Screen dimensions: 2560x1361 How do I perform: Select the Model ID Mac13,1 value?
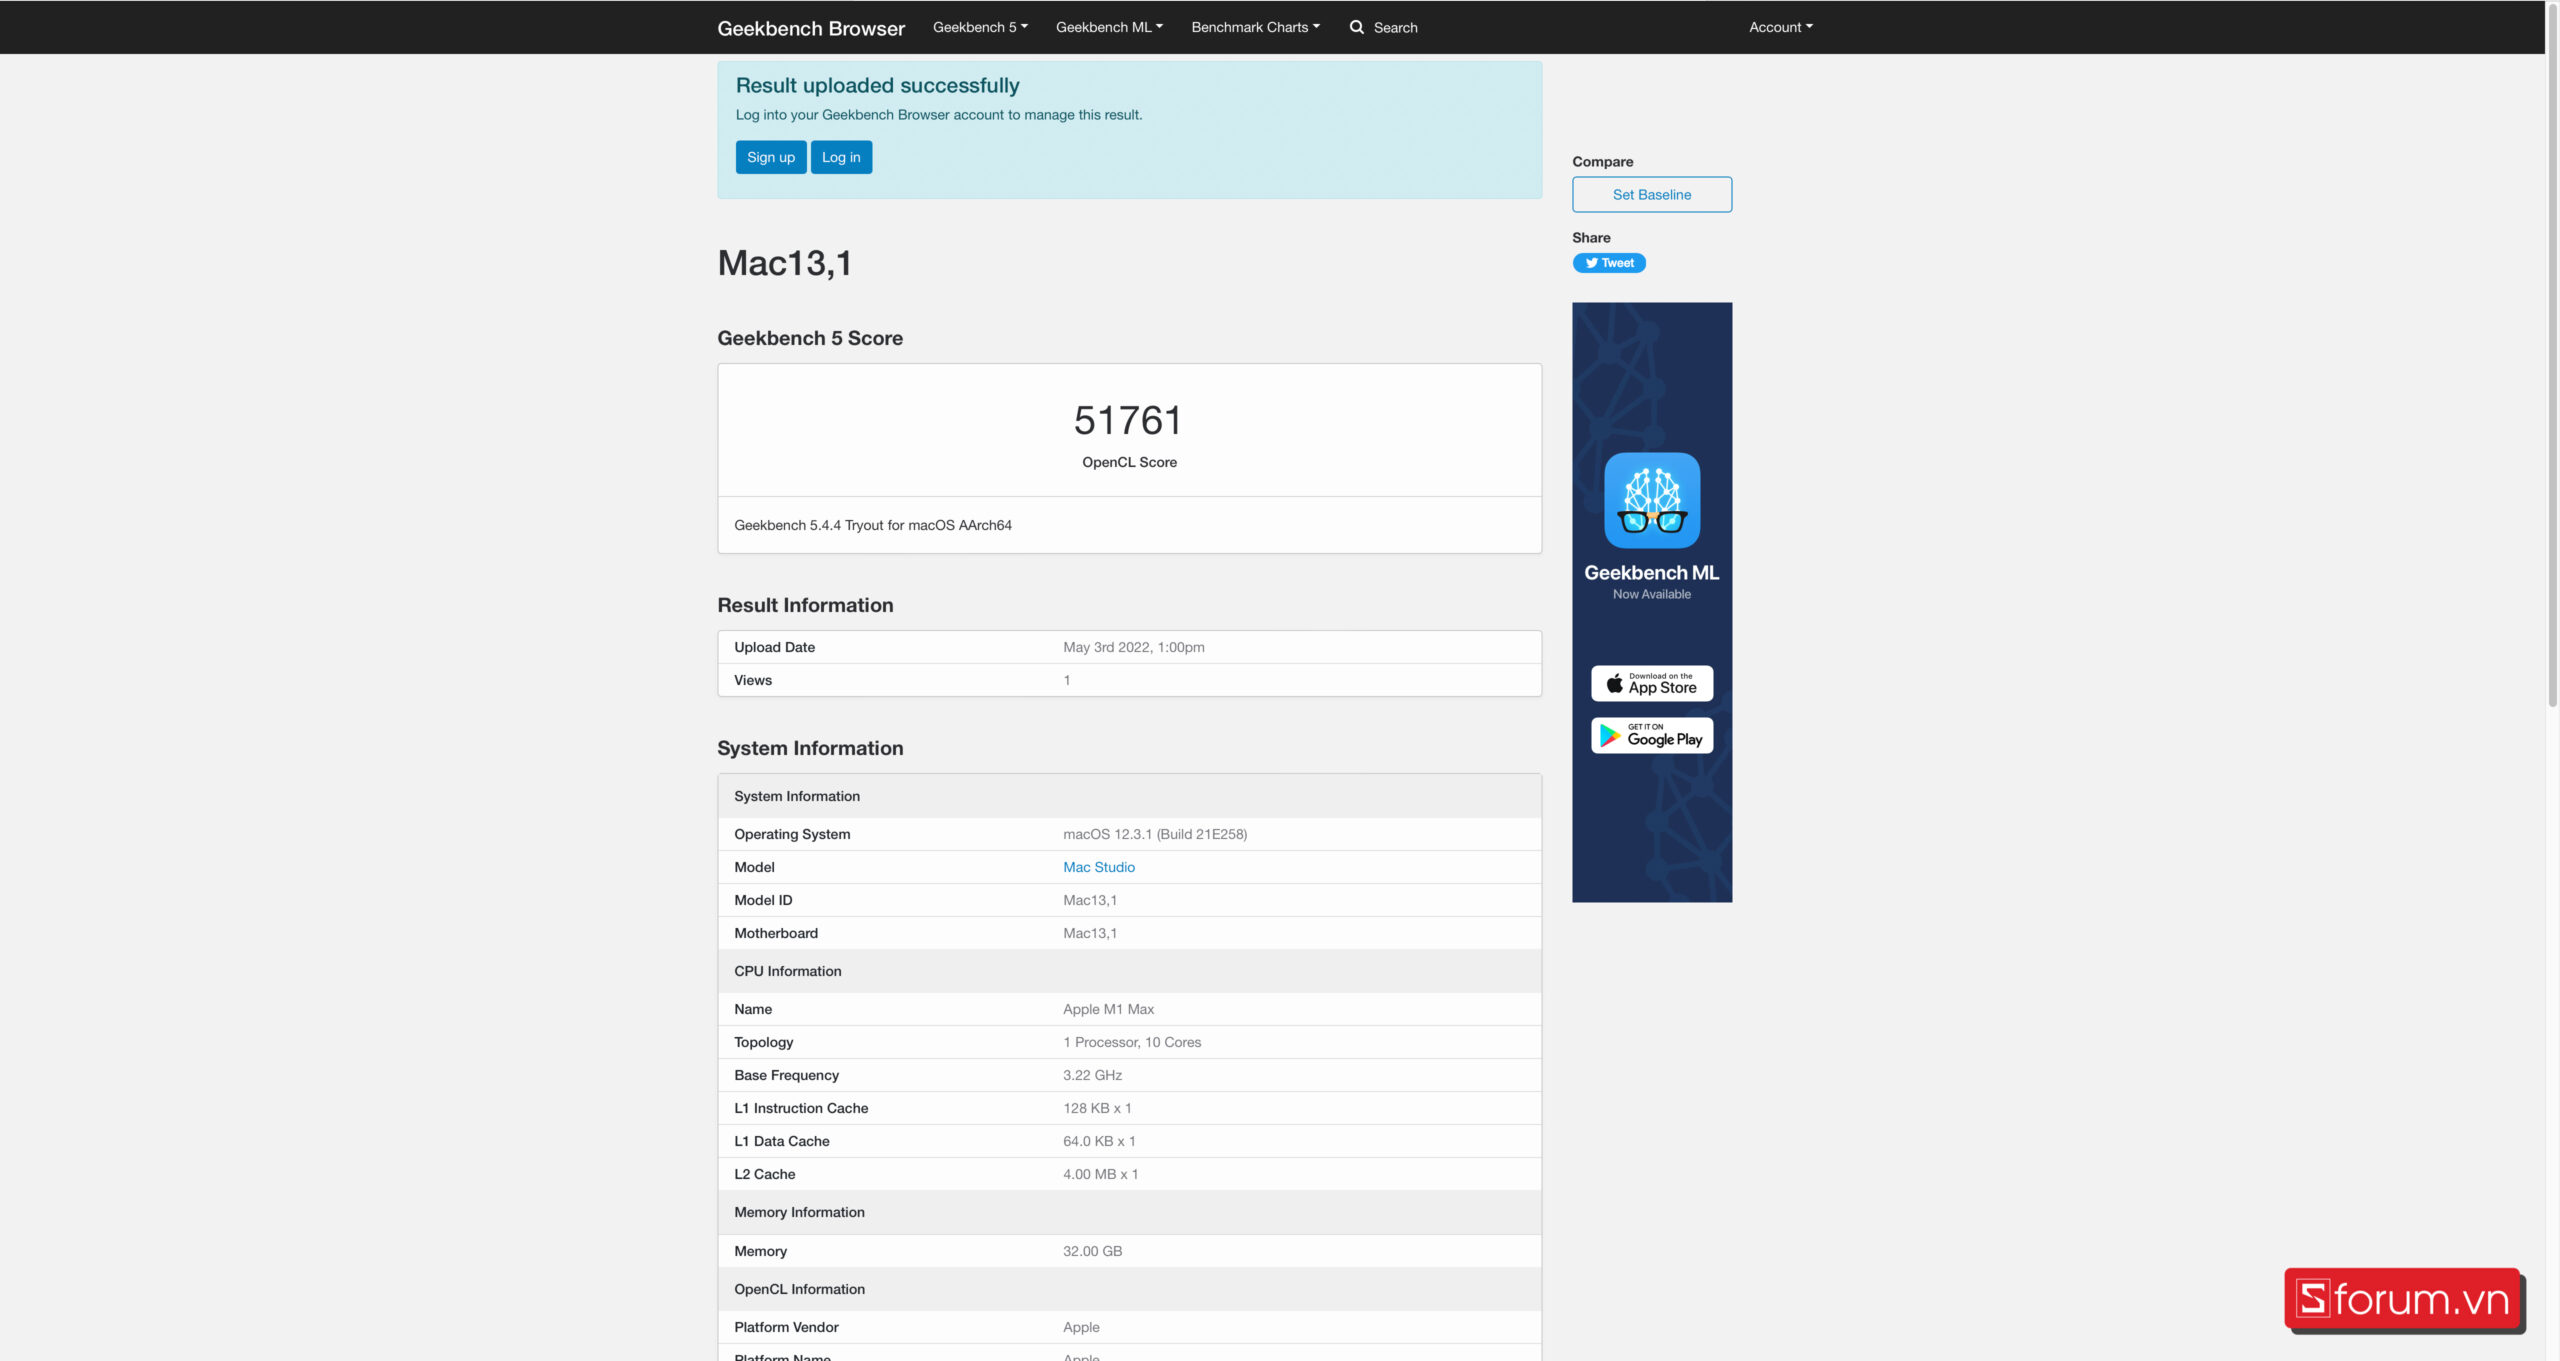pyautogui.click(x=1090, y=900)
